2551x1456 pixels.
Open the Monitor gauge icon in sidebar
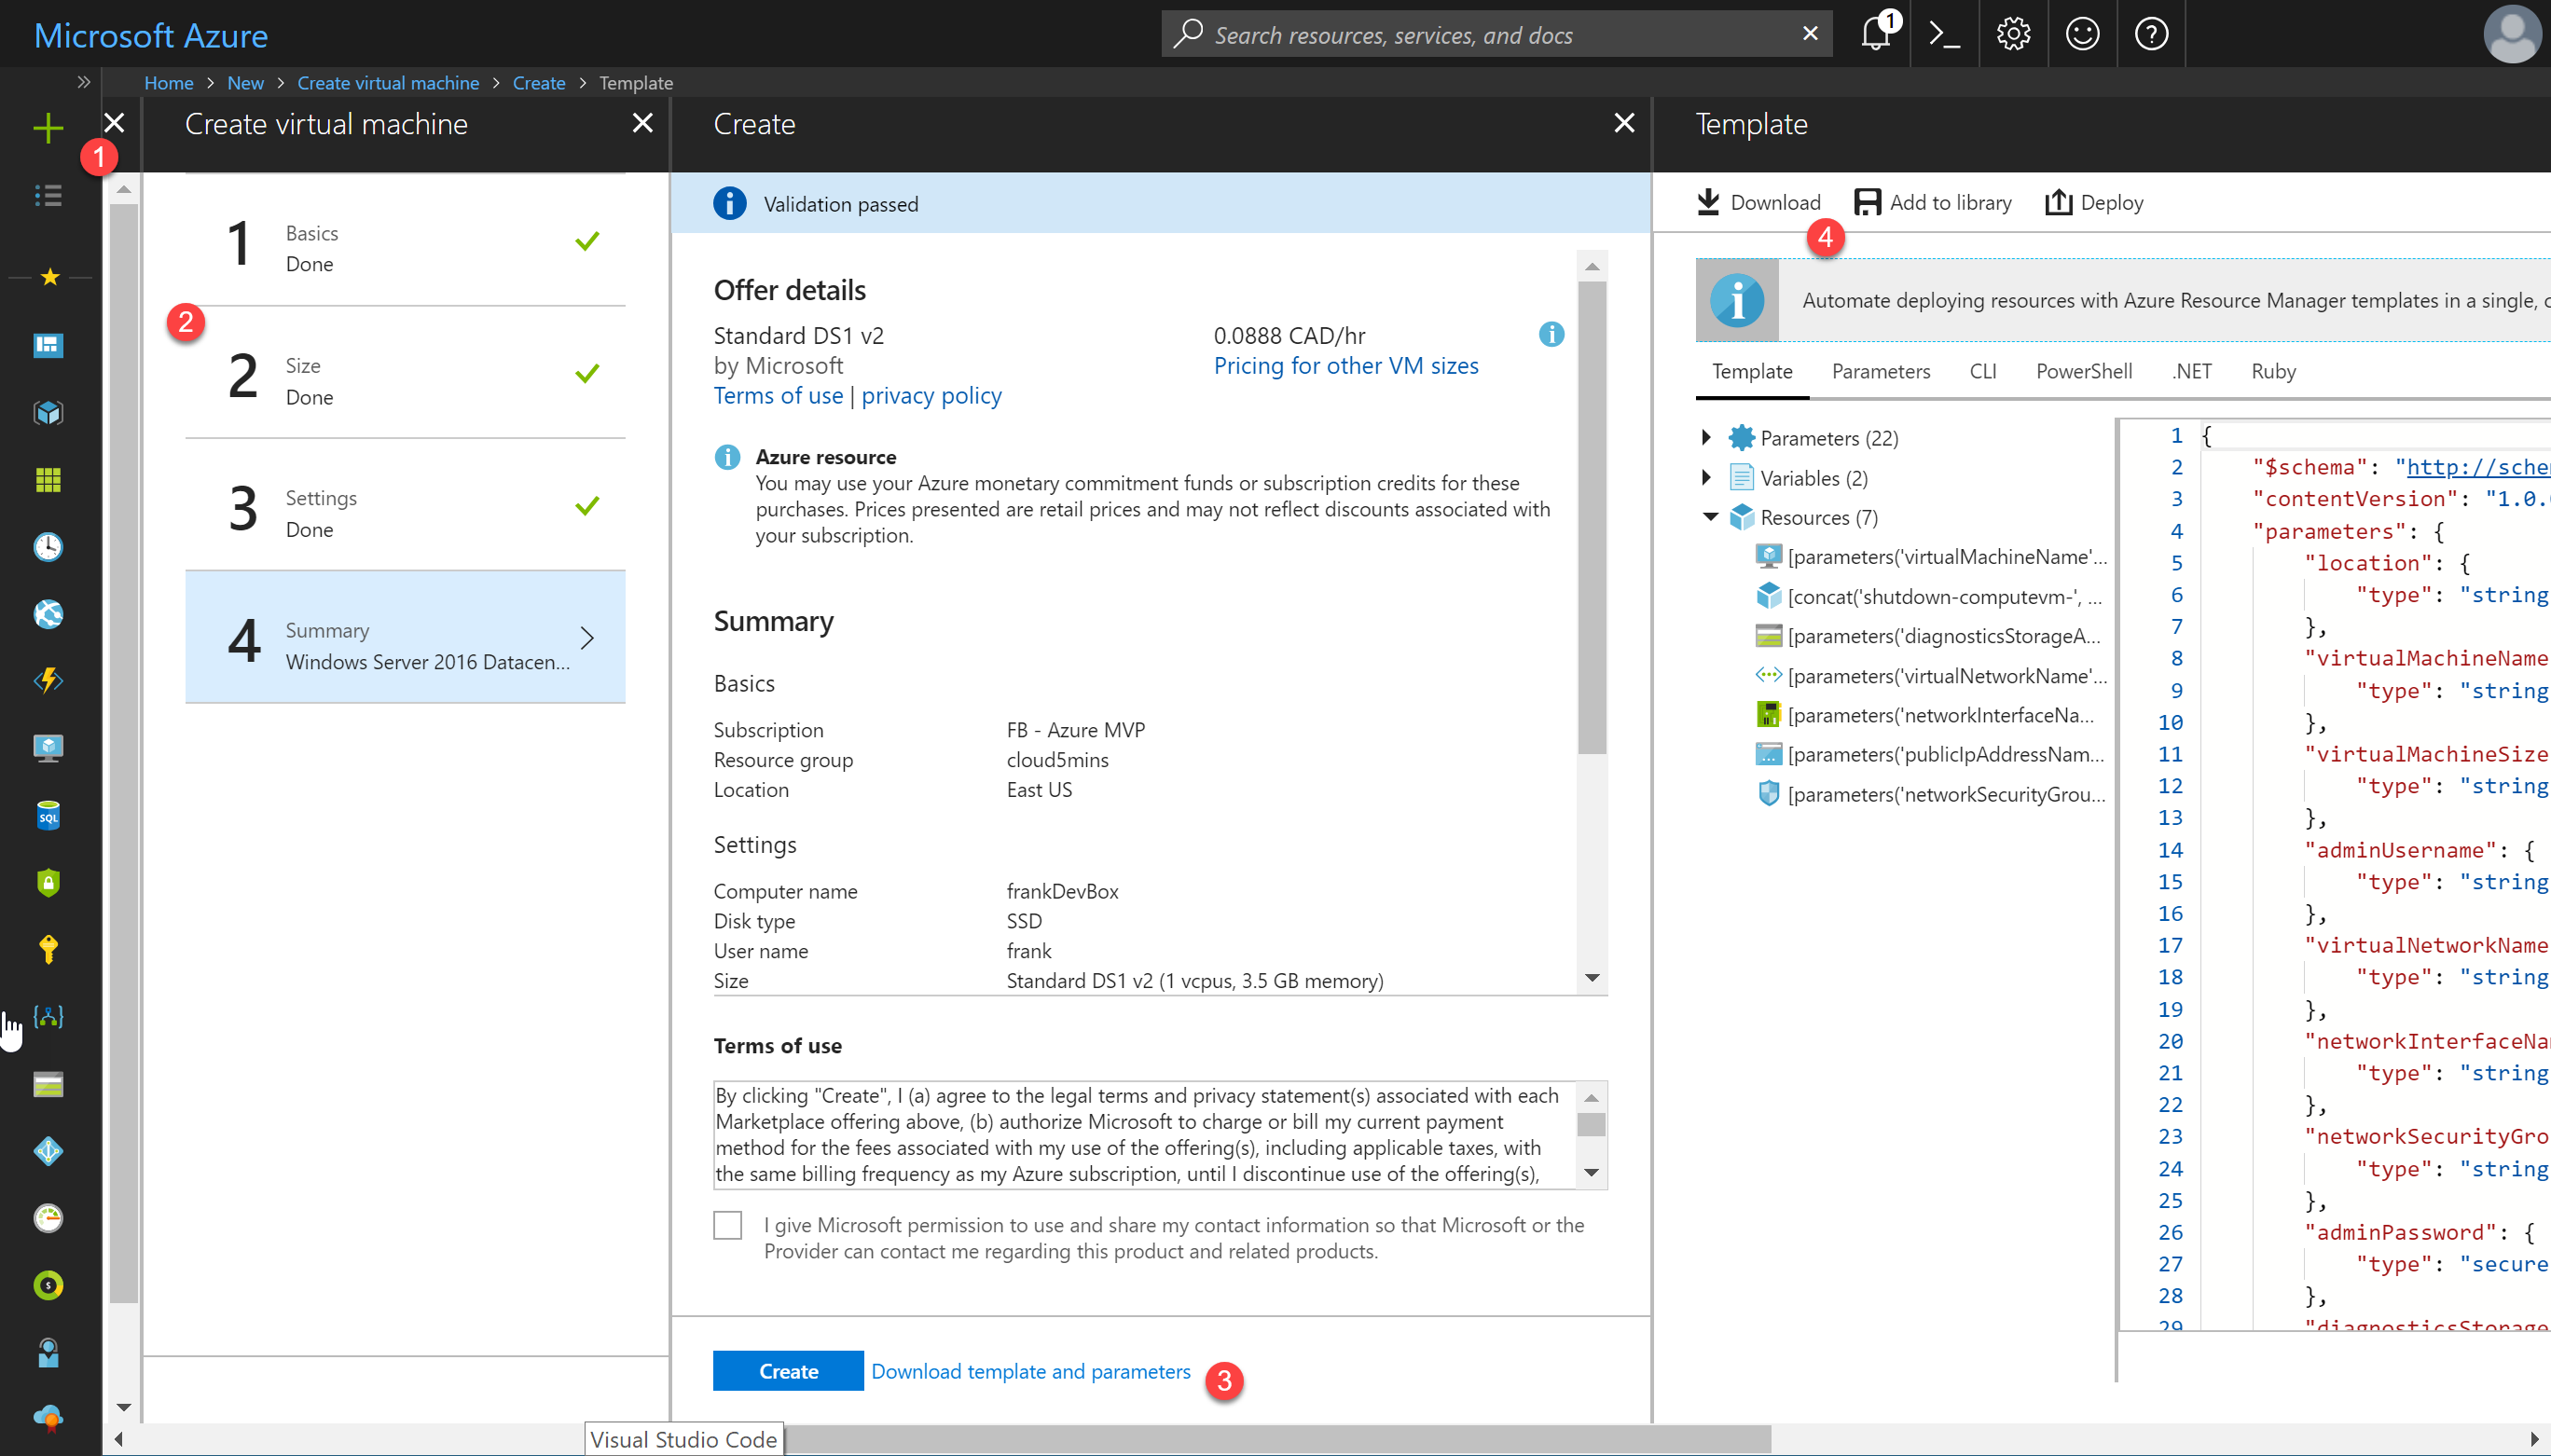pyautogui.click(x=48, y=1218)
